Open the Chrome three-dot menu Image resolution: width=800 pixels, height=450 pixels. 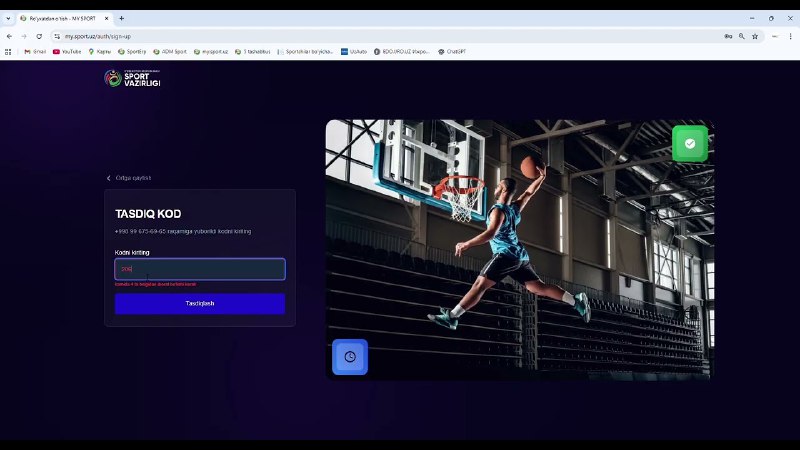click(789, 36)
